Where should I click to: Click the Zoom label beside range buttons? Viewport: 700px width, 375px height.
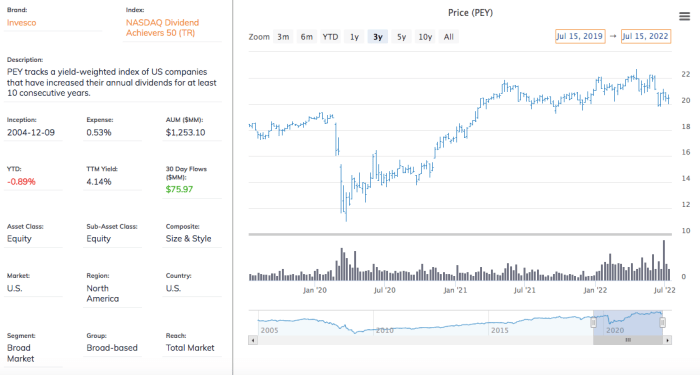(259, 37)
